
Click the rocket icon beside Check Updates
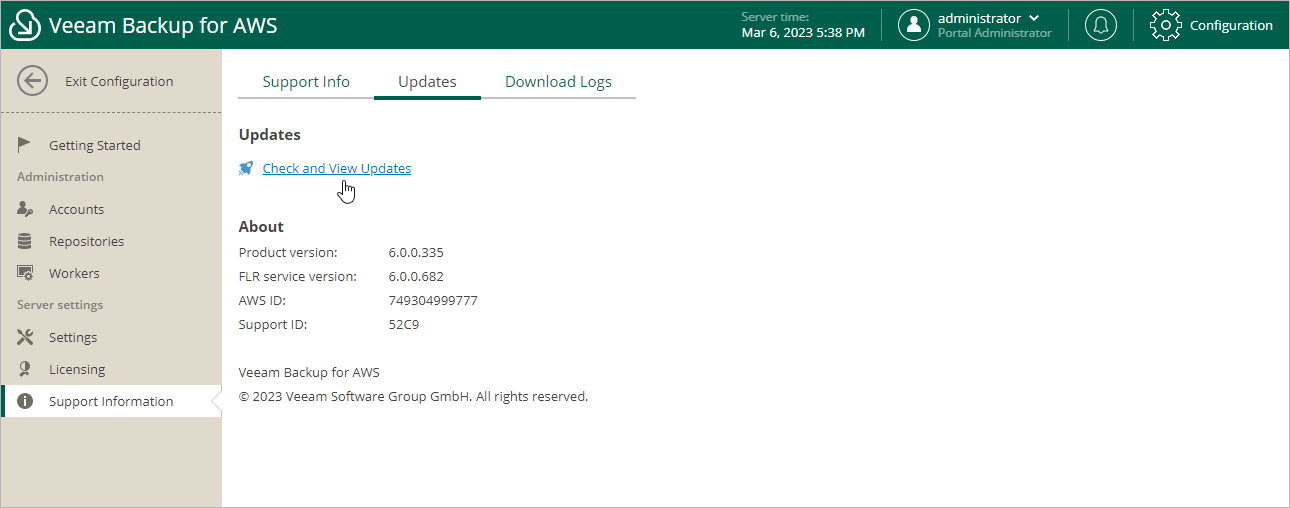(x=246, y=168)
